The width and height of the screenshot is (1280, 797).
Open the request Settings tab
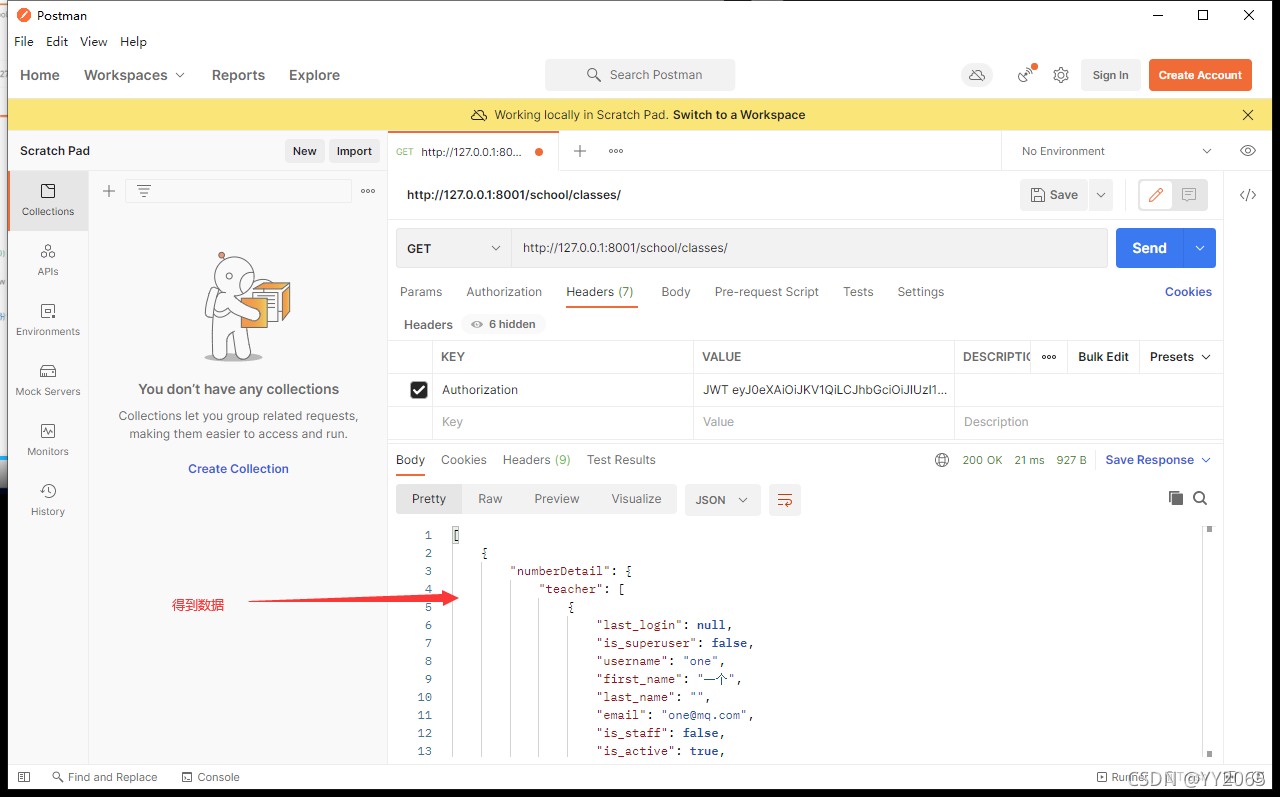point(921,292)
